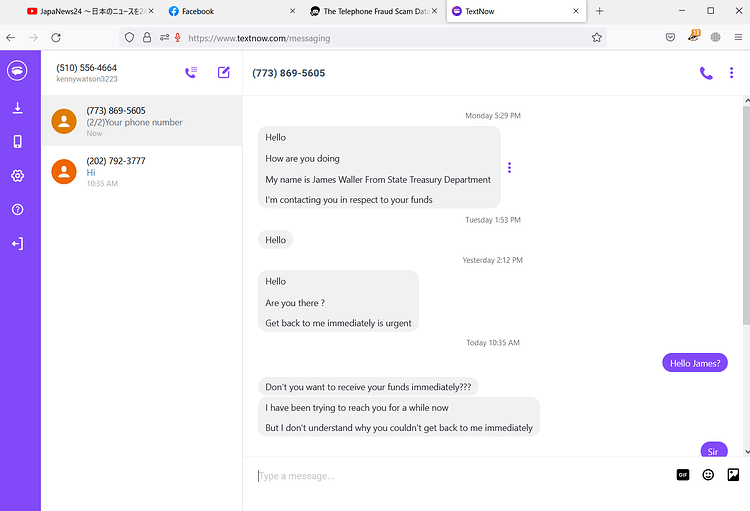Open TextNow settings gear icon
The width and height of the screenshot is (750, 511).
pyautogui.click(x=17, y=176)
